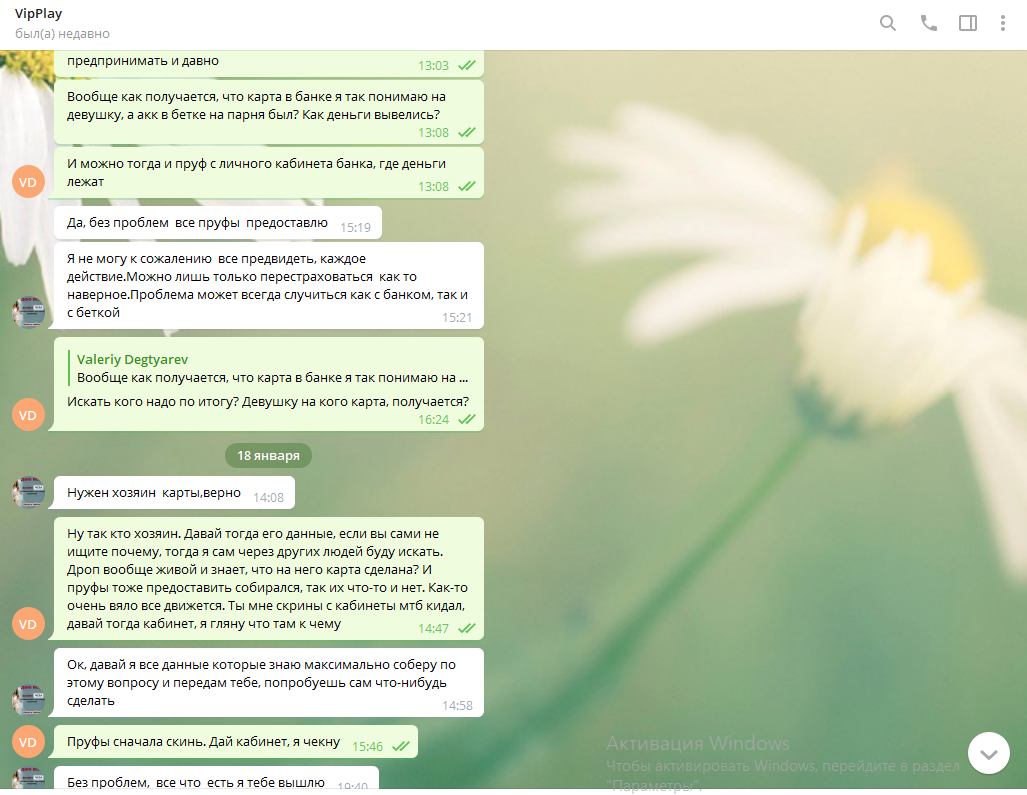Click VD avatar beside 13:08 message

point(28,182)
